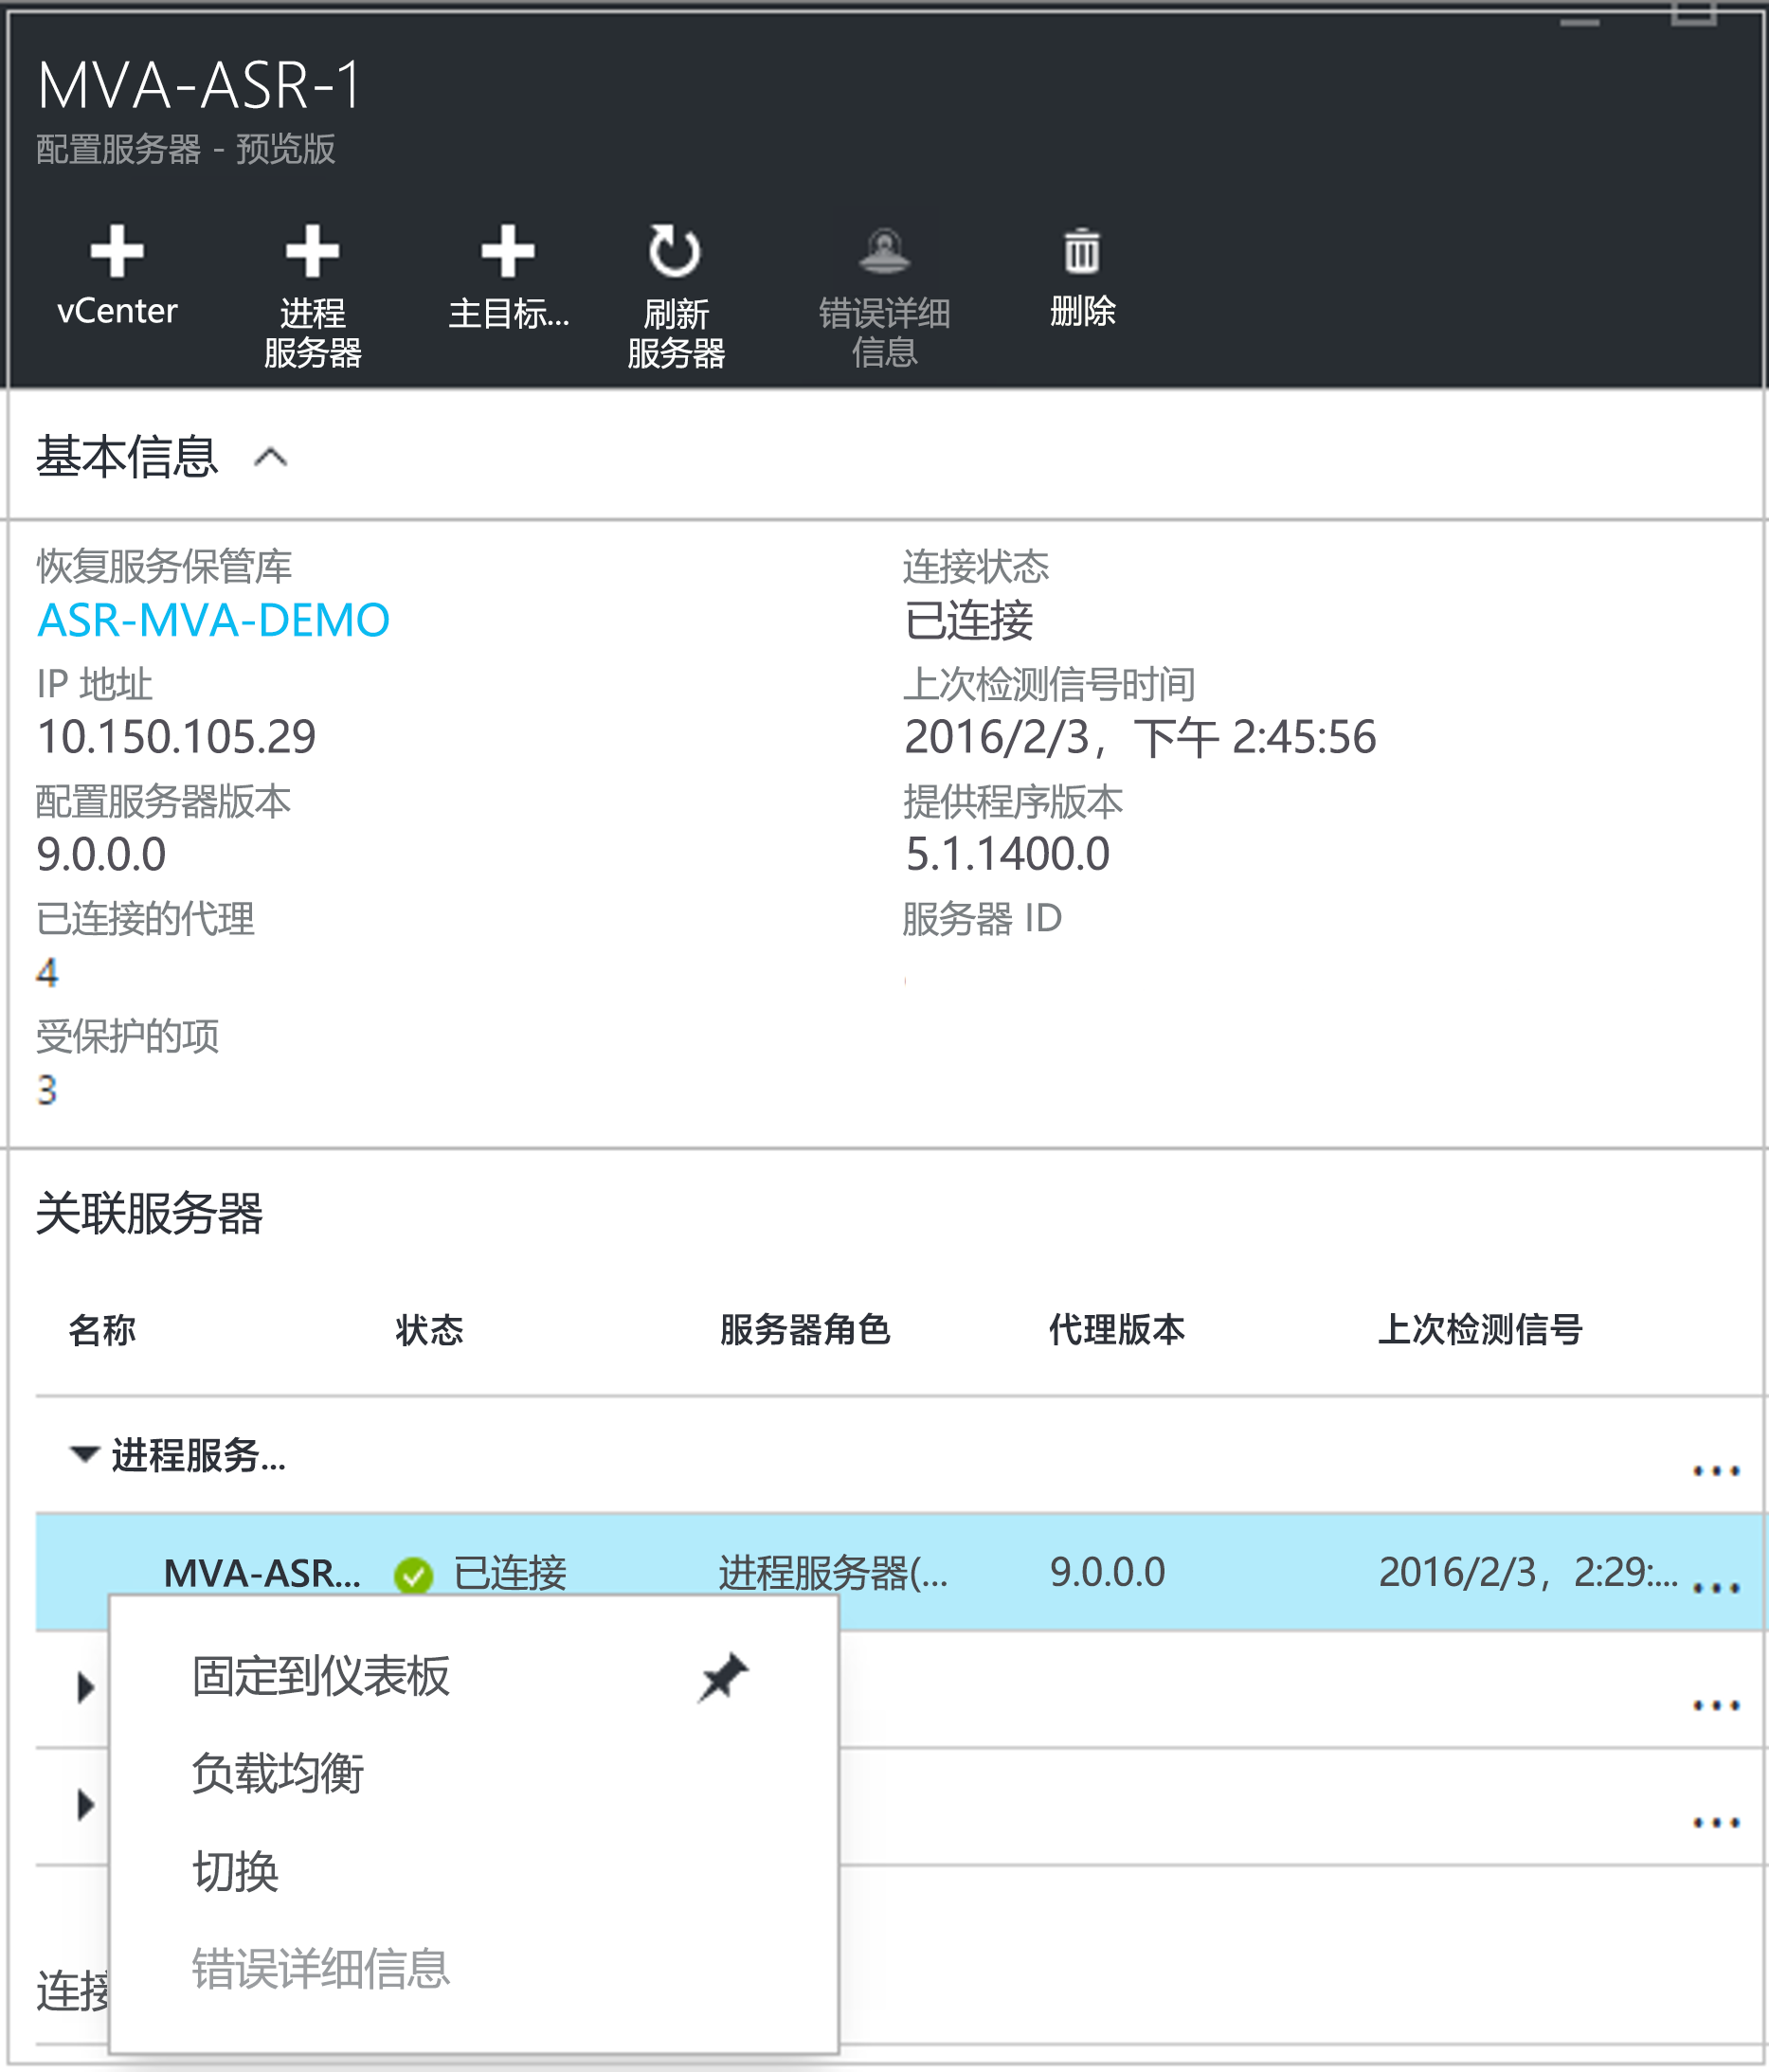
Task: Click the 状态 column header
Action: click(x=429, y=1330)
